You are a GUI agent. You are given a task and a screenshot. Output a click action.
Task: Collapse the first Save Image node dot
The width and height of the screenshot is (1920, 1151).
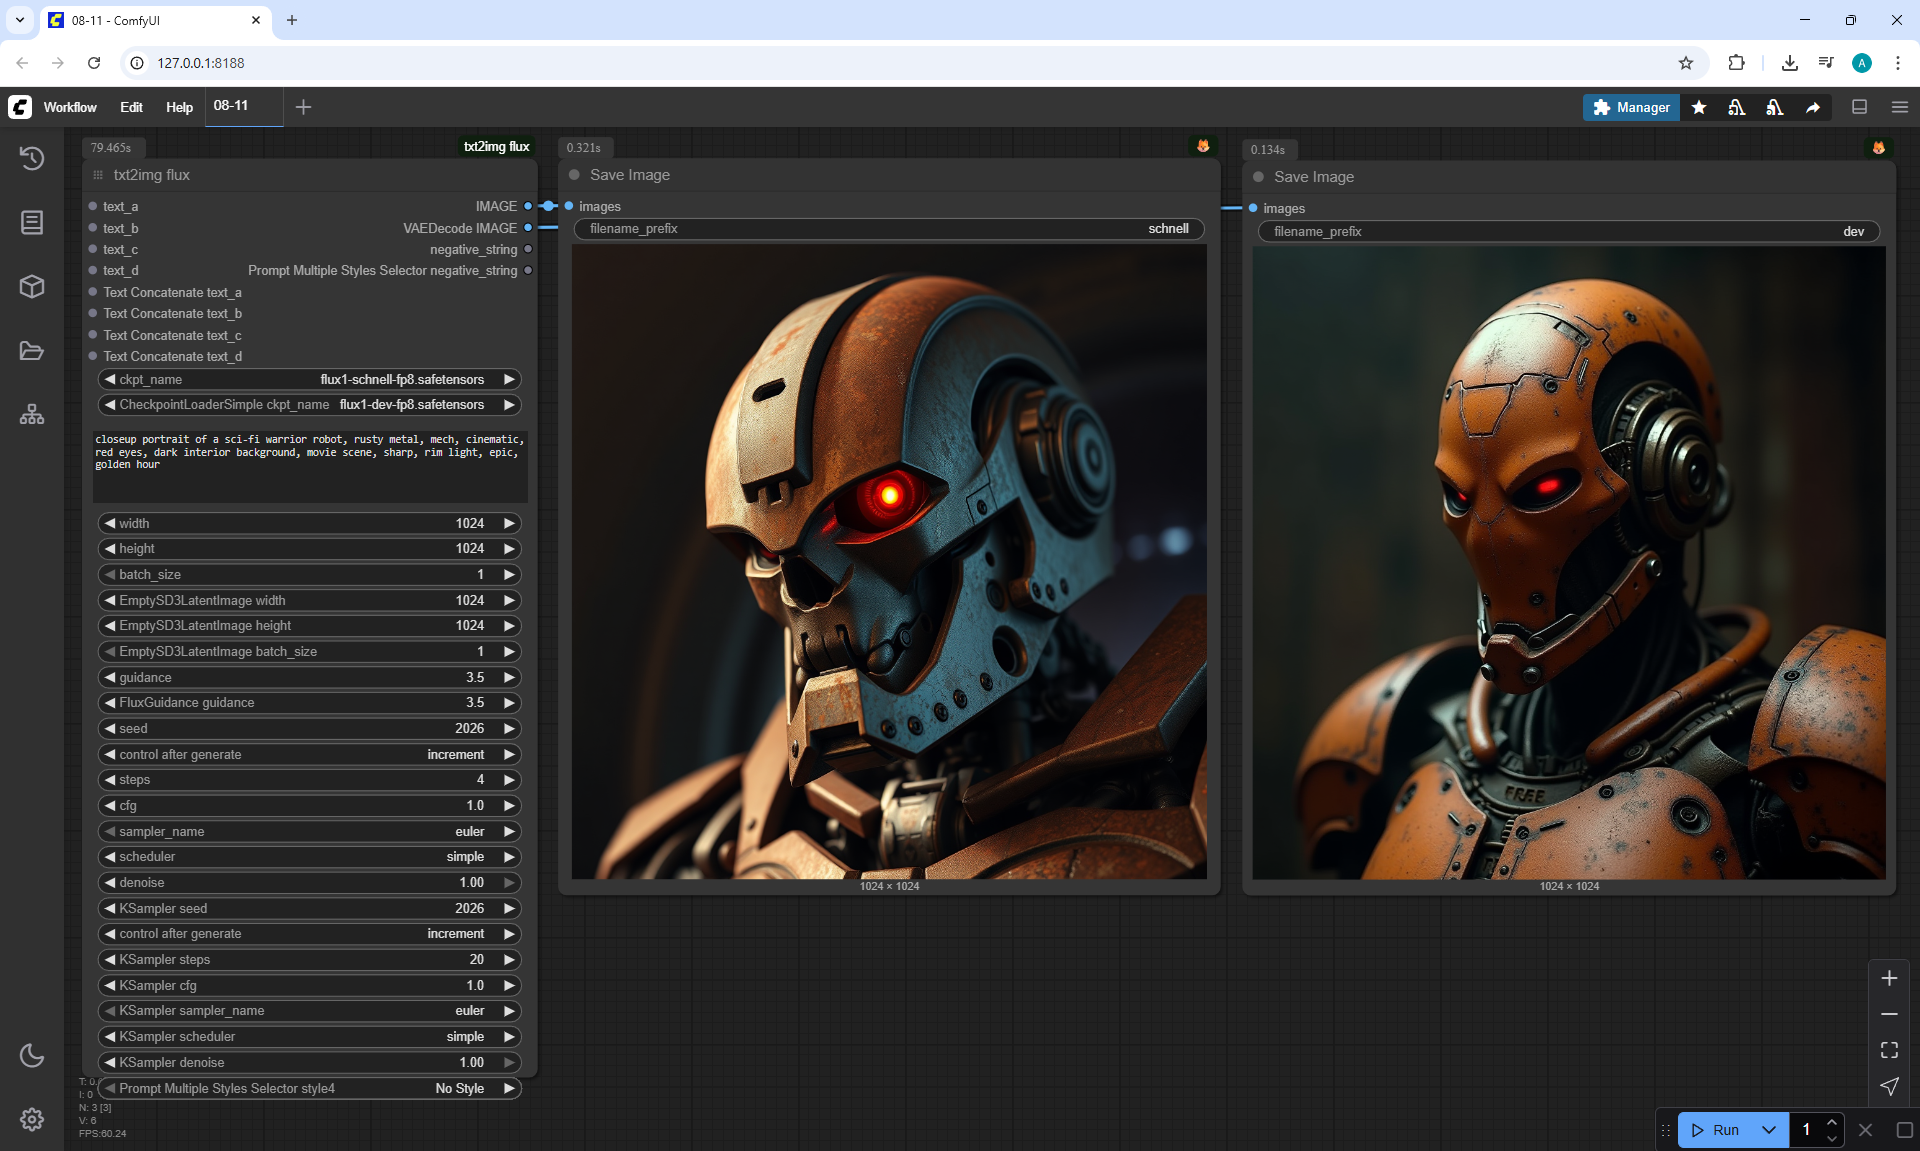pos(575,175)
